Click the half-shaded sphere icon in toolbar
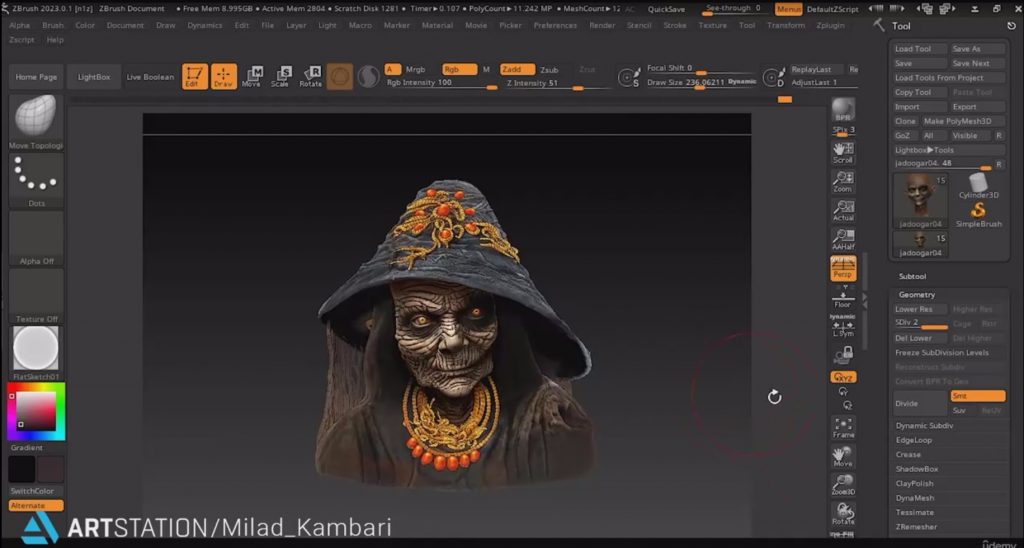The width and height of the screenshot is (1024, 548). 368,76
